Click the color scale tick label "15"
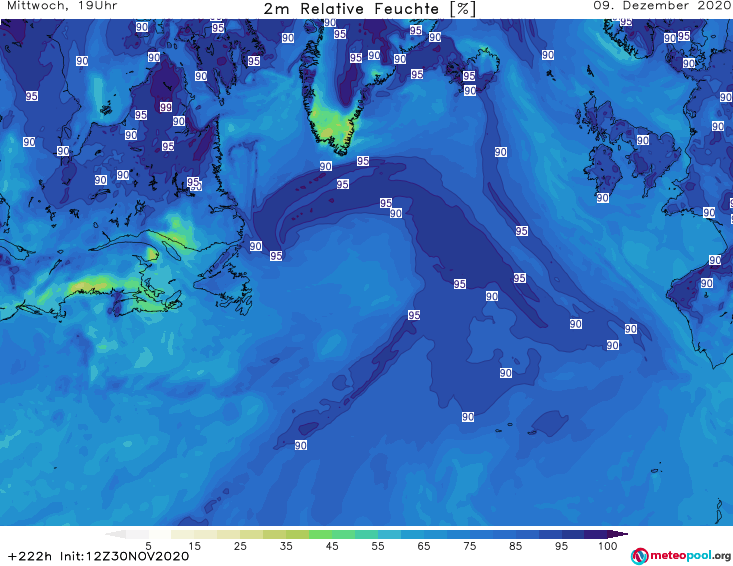This screenshot has width=733, height=566. point(194,545)
